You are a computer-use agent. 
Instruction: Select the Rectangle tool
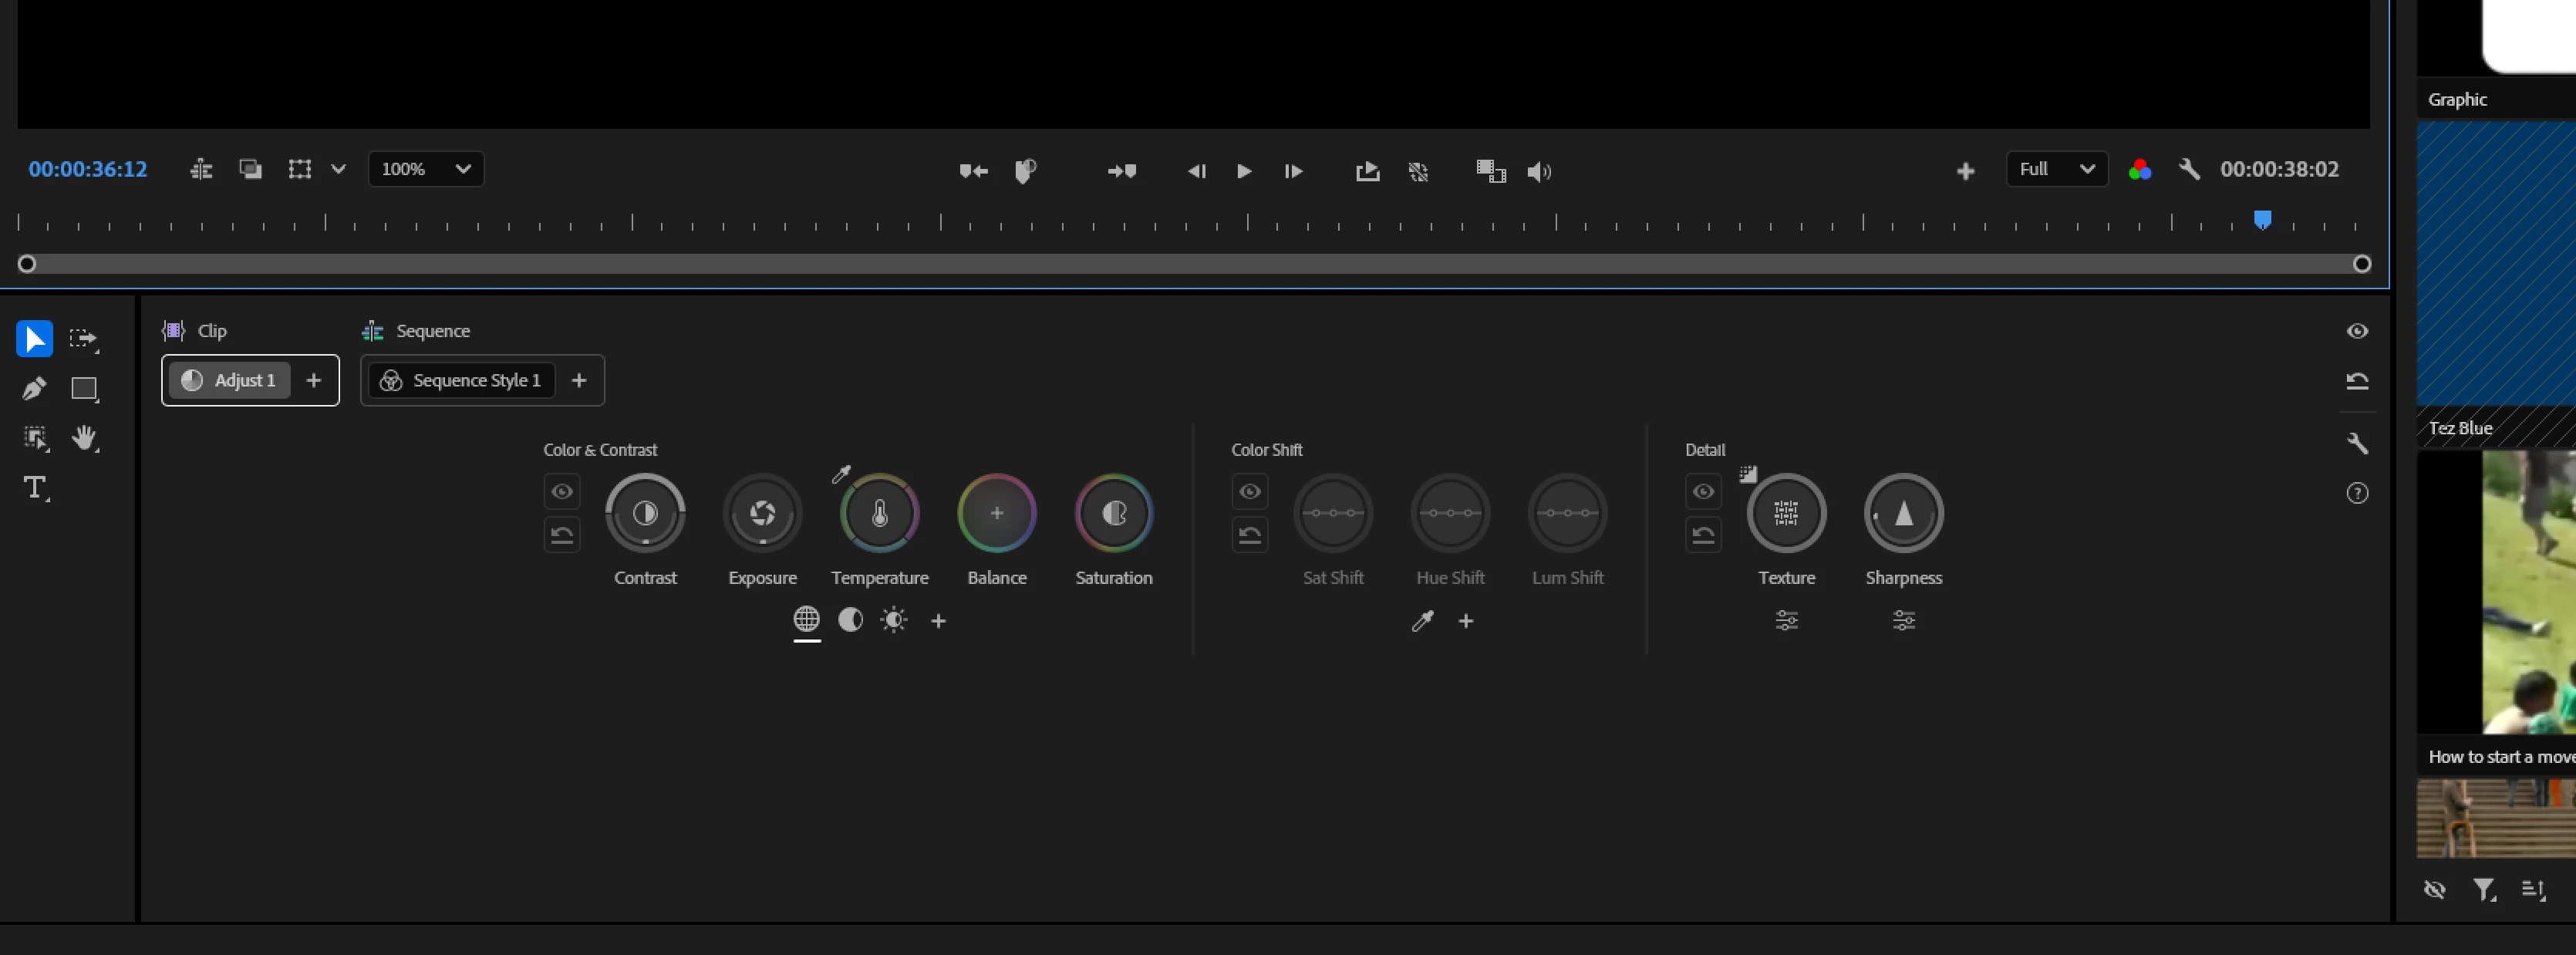84,388
